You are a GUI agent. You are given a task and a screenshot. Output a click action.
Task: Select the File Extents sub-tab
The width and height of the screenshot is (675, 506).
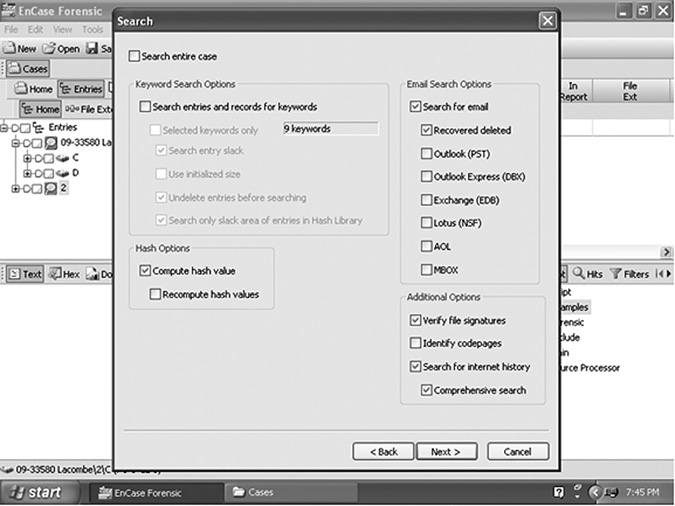(88, 109)
